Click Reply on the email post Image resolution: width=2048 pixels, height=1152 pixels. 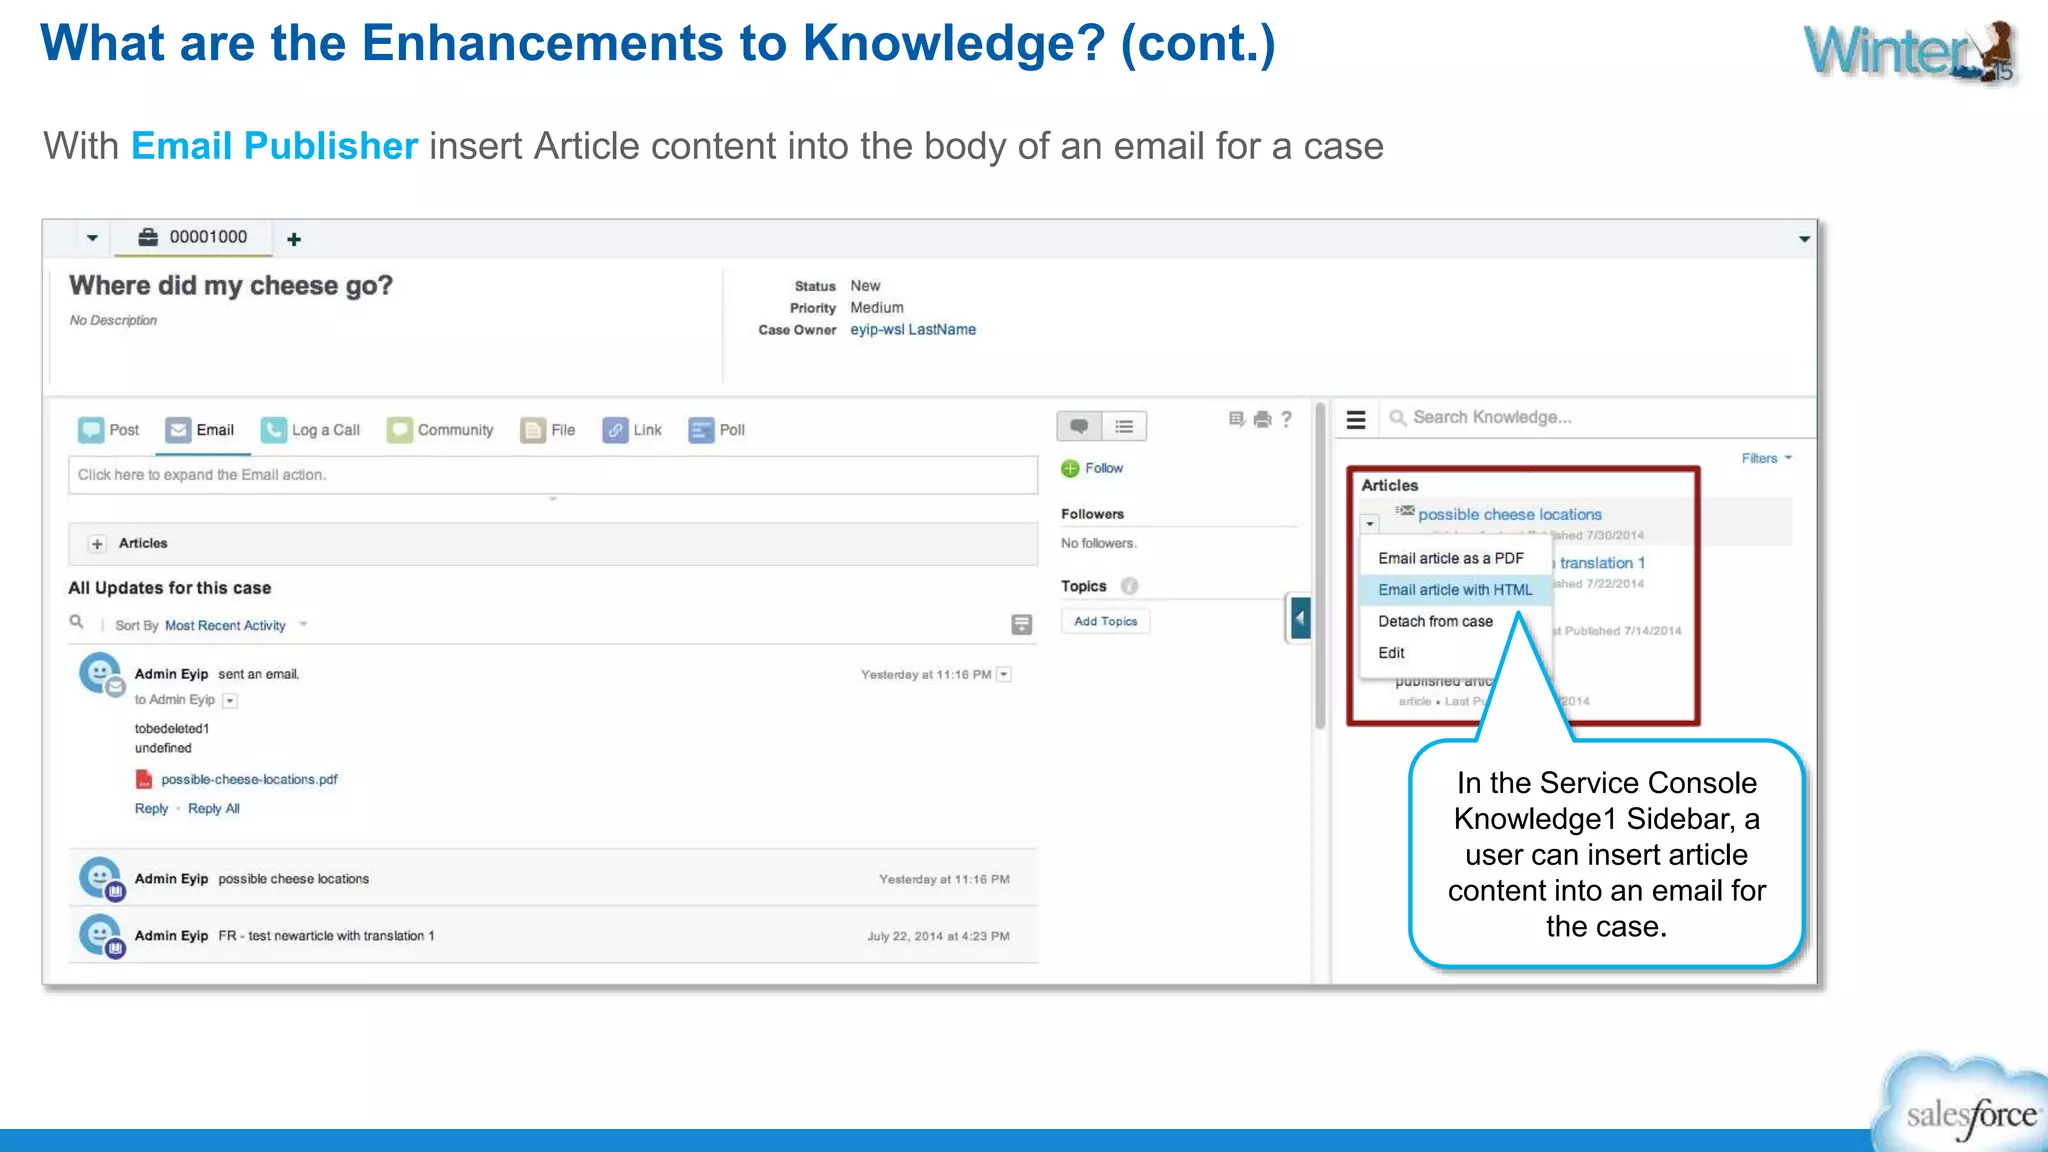(151, 809)
